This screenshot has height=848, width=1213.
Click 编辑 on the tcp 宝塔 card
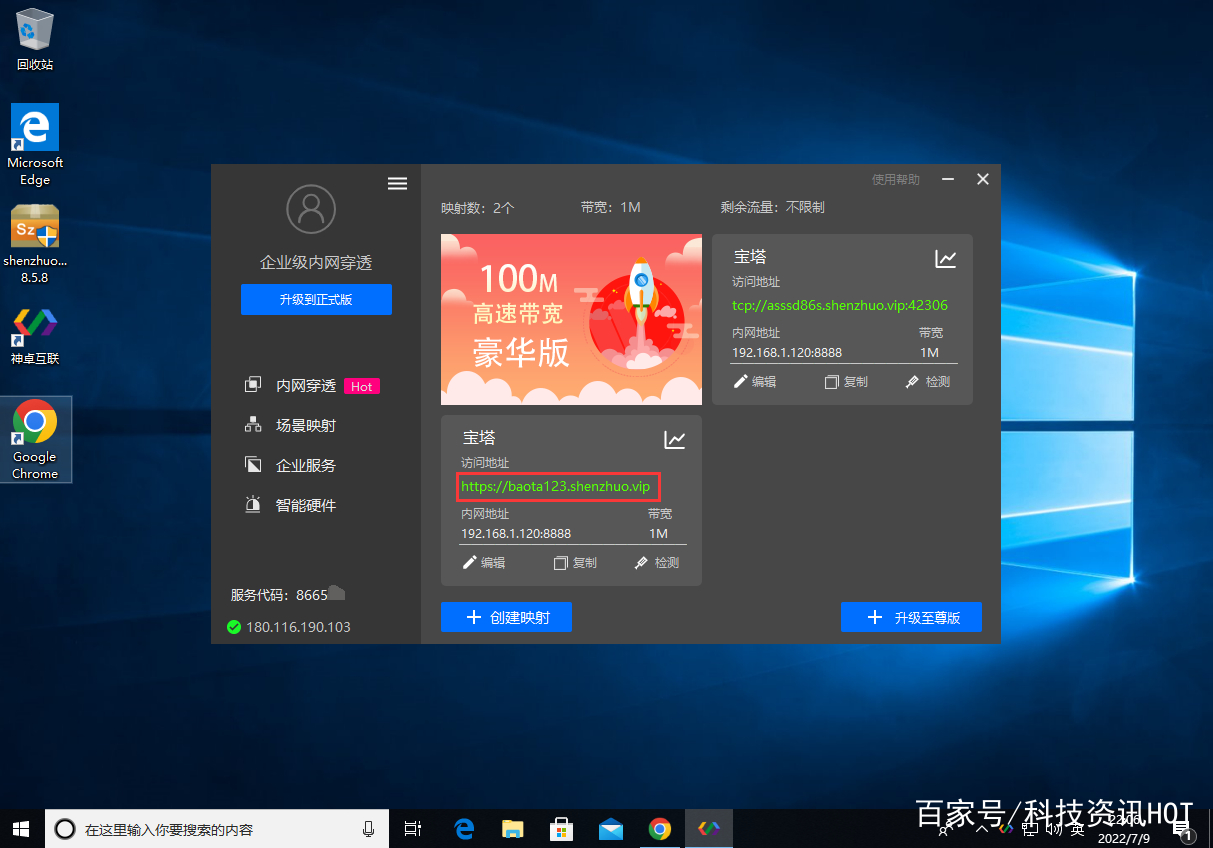click(x=755, y=382)
